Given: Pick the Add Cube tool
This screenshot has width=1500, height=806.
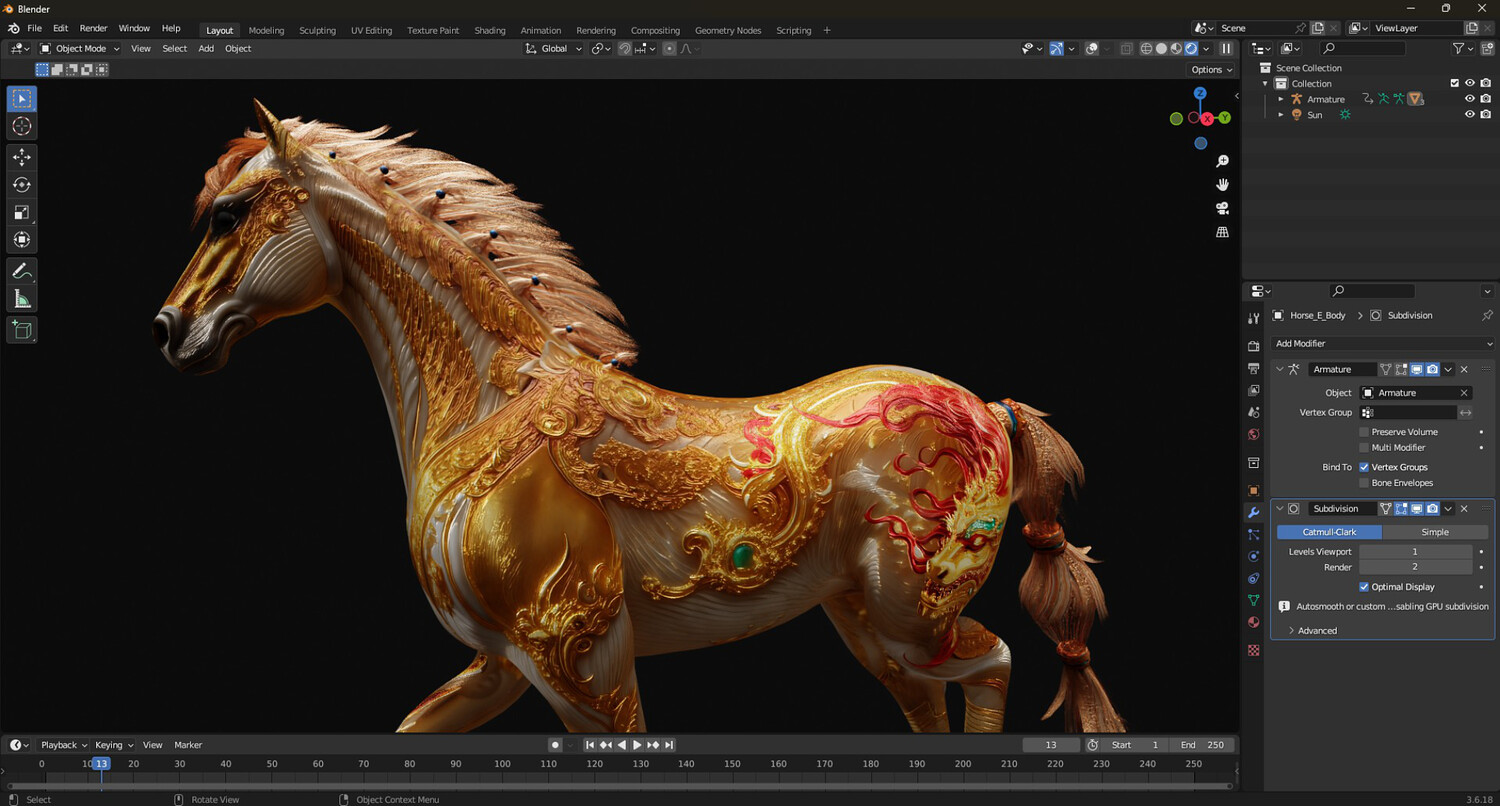Looking at the screenshot, I should (22, 330).
